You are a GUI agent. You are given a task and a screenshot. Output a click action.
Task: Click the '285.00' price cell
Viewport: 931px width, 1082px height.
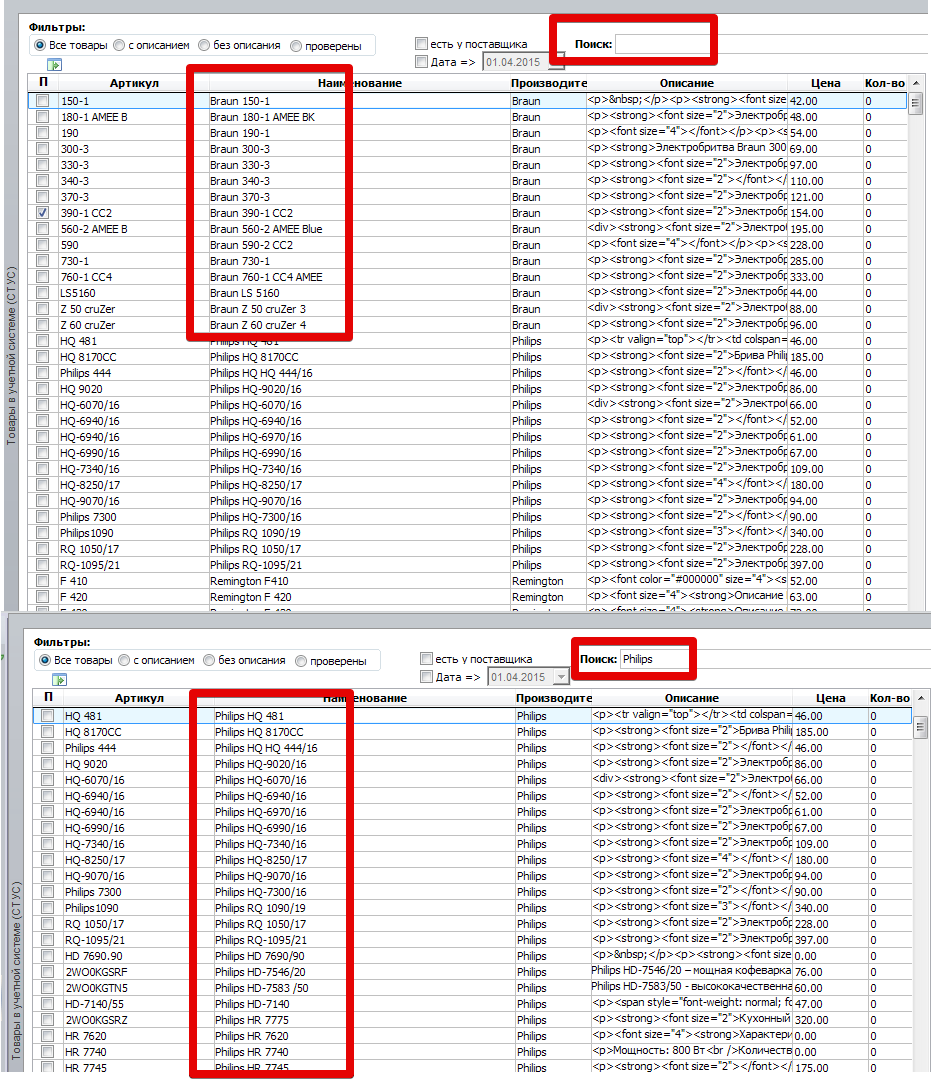pyautogui.click(x=825, y=261)
